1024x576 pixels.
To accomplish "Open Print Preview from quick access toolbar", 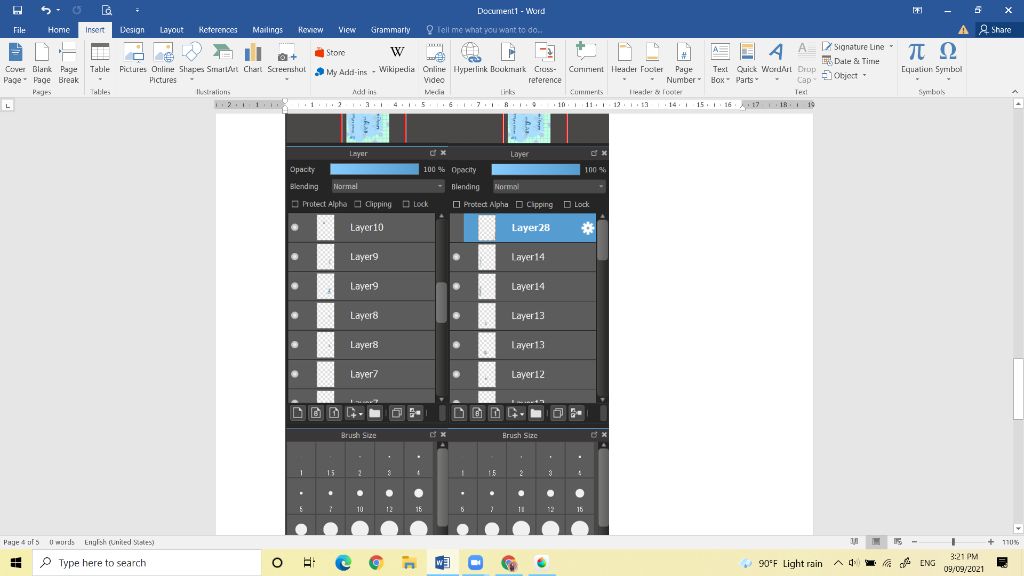I will coord(106,10).
